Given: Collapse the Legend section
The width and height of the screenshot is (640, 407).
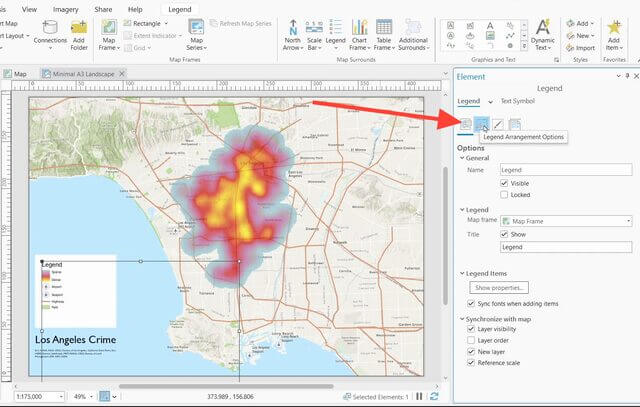Looking at the screenshot, I should tap(462, 210).
